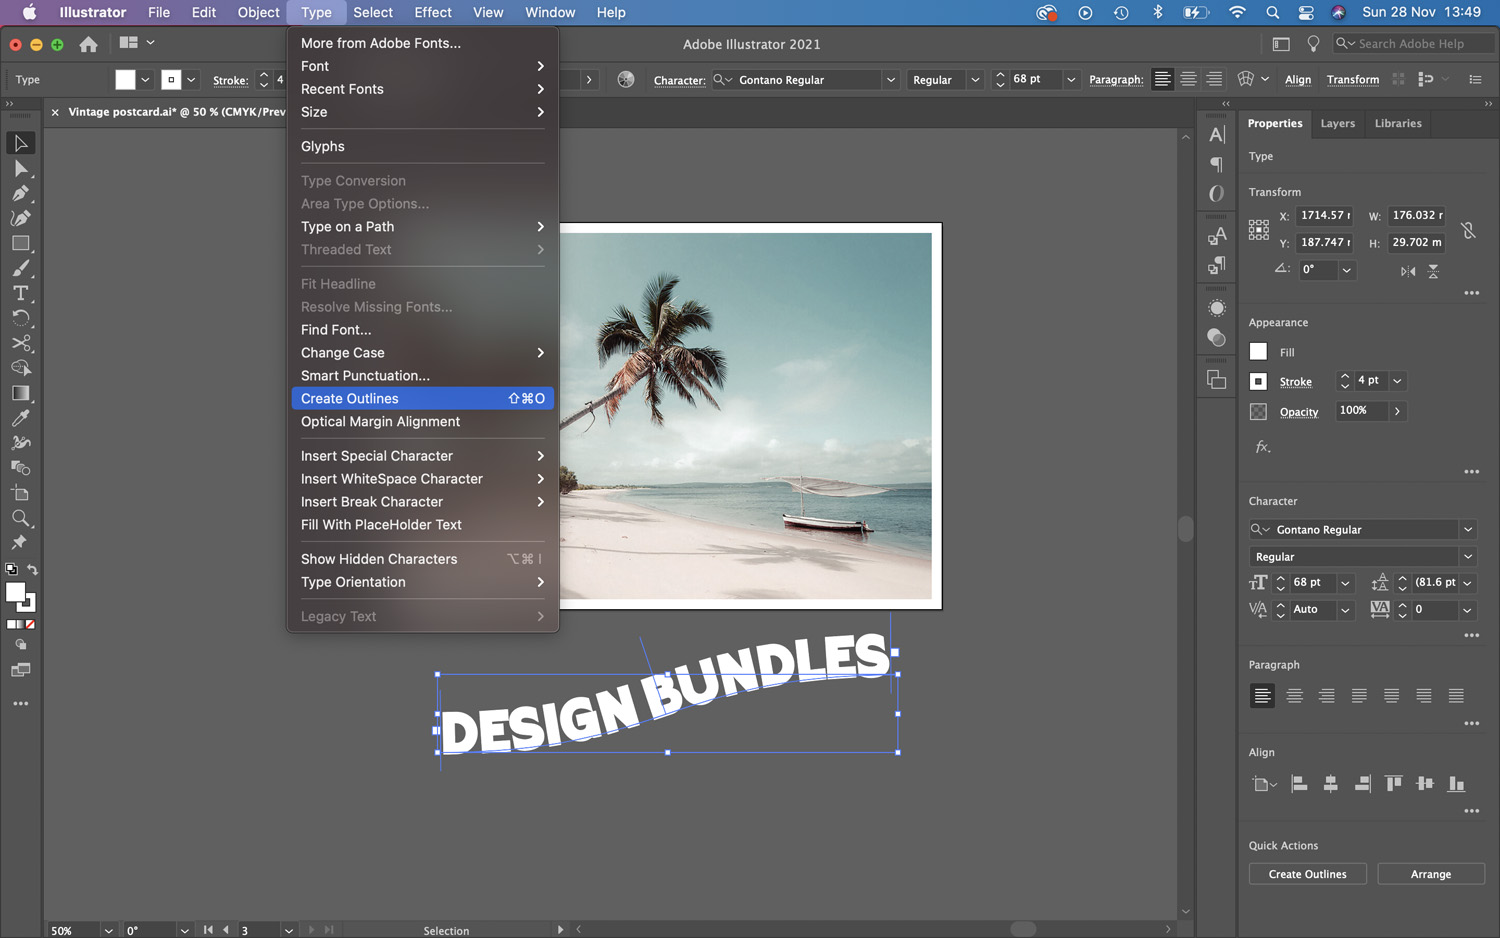The height and width of the screenshot is (938, 1500).
Task: Select the Eyedropper tool
Action: [x=20, y=418]
